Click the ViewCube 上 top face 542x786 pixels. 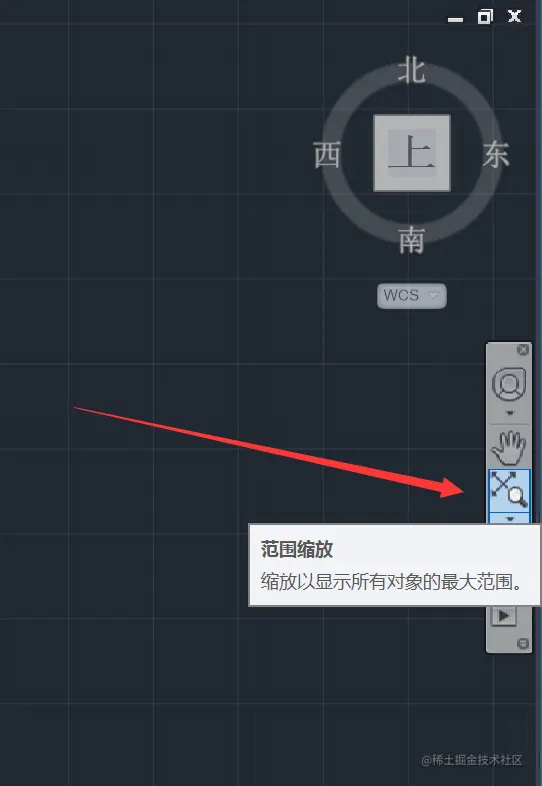412,153
